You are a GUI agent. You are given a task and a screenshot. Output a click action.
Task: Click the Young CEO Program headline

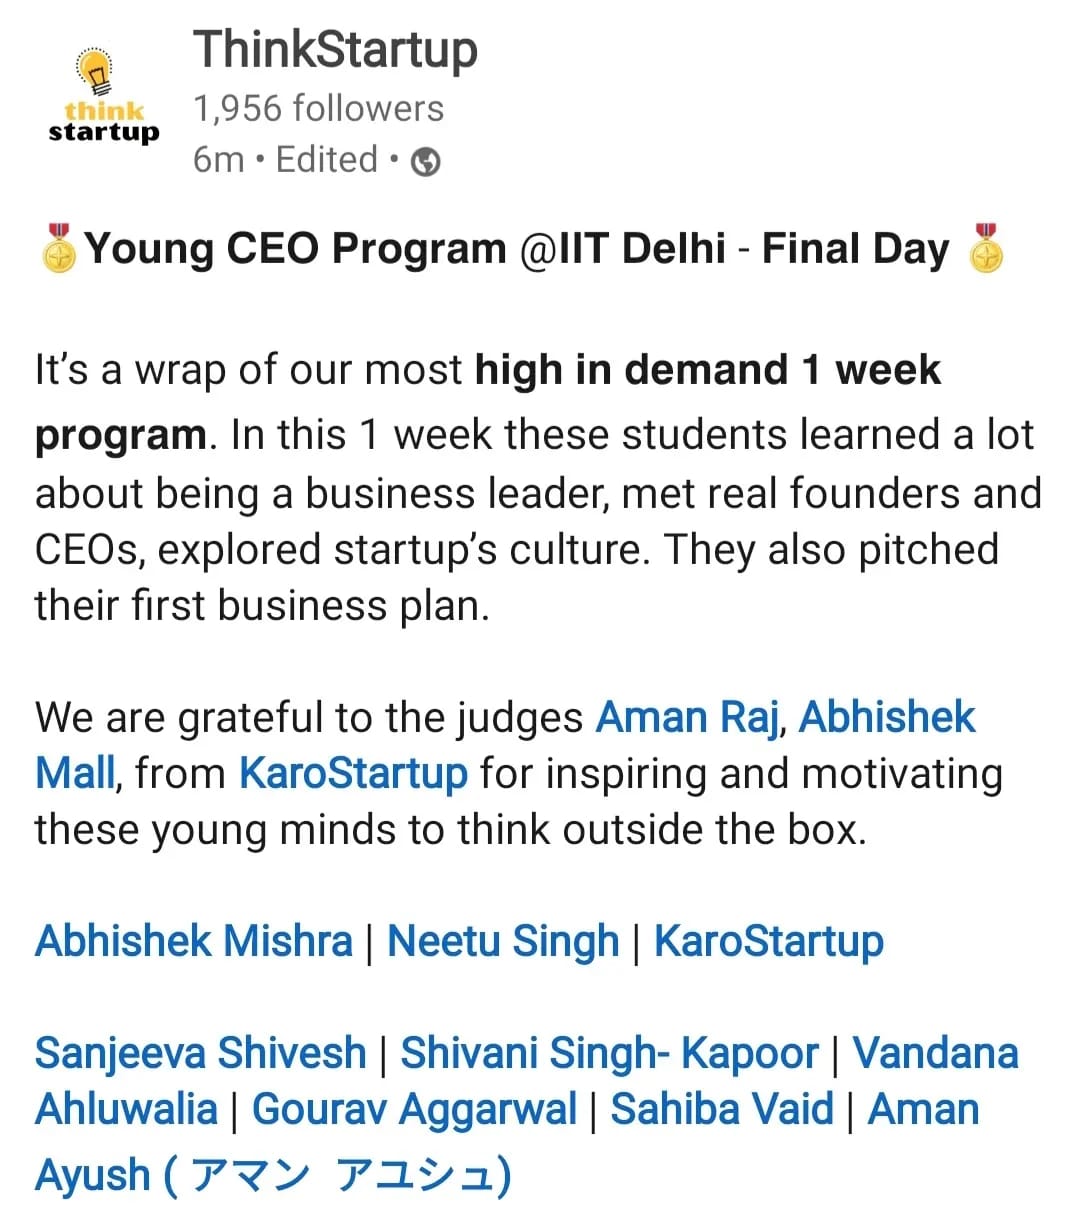(x=516, y=249)
